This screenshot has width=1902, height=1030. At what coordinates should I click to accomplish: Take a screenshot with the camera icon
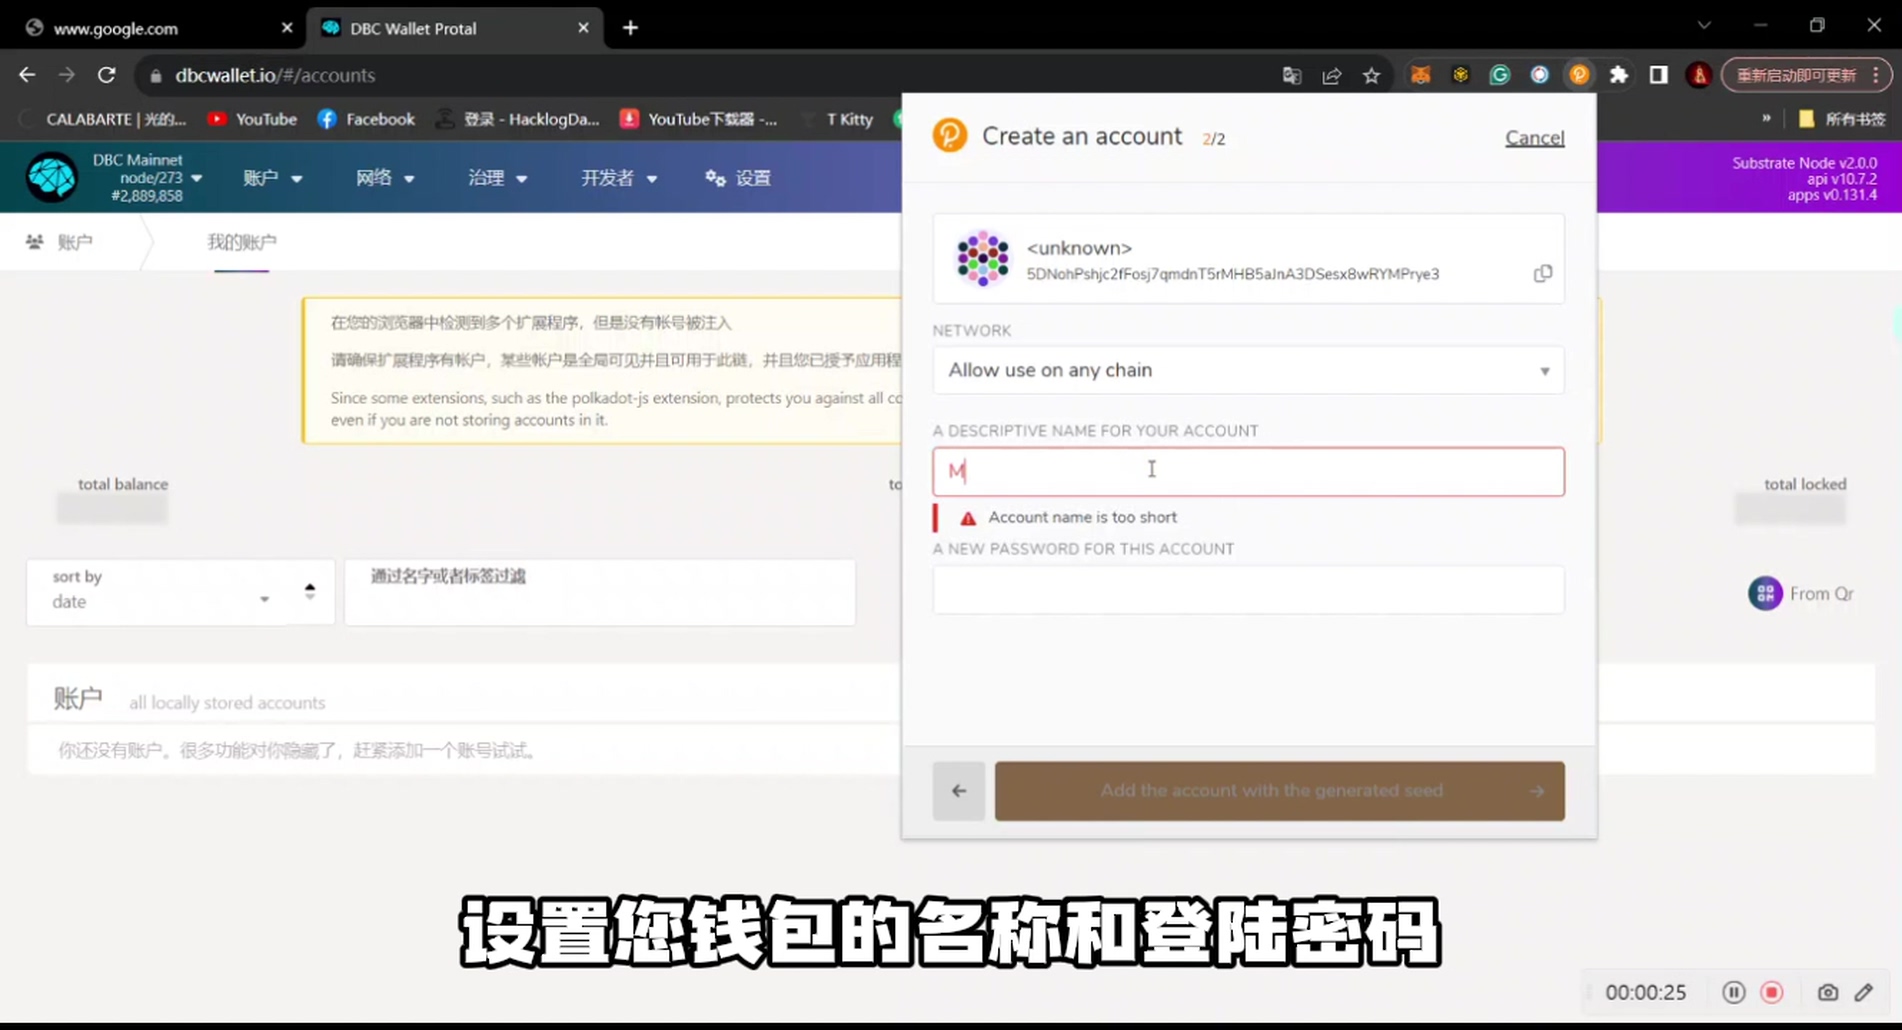click(x=1827, y=992)
